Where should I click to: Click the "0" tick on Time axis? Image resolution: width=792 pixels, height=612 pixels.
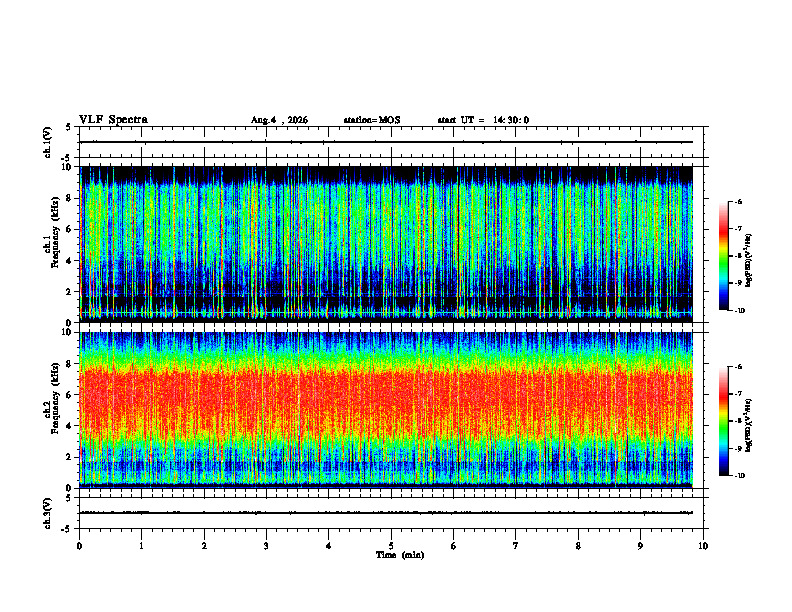pyautogui.click(x=79, y=546)
